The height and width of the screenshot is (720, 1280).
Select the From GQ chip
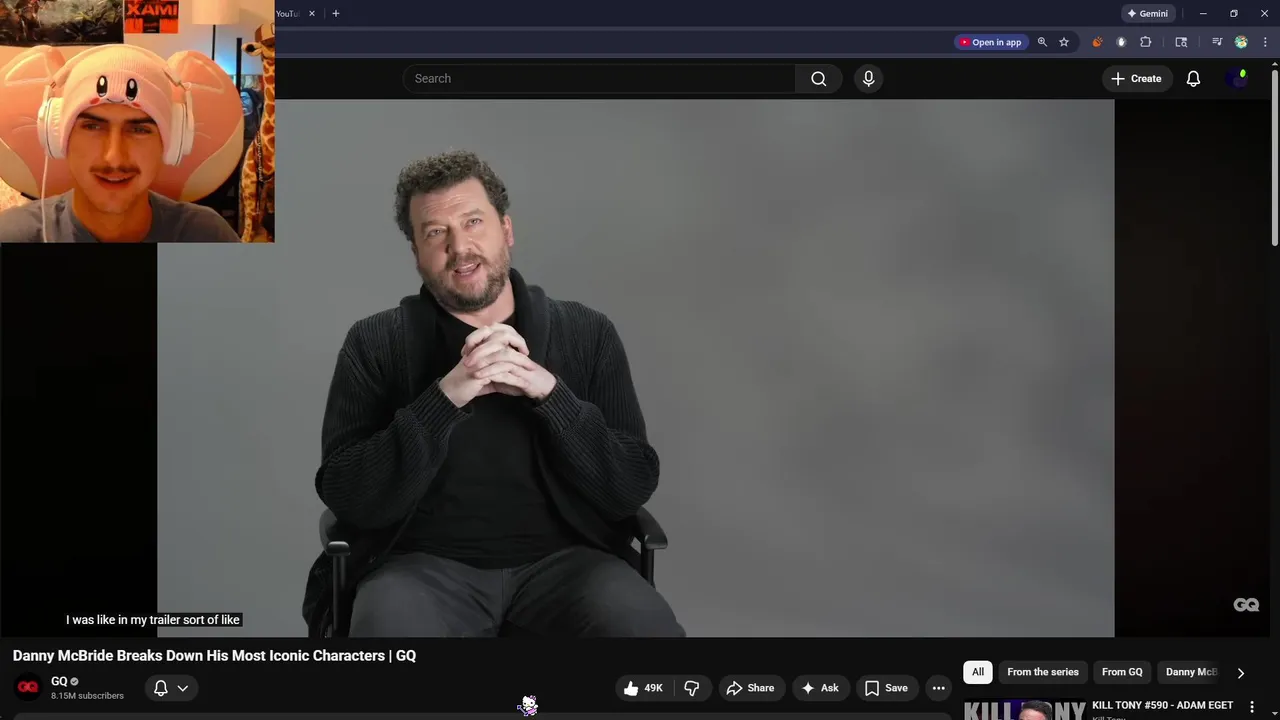pyautogui.click(x=1122, y=672)
